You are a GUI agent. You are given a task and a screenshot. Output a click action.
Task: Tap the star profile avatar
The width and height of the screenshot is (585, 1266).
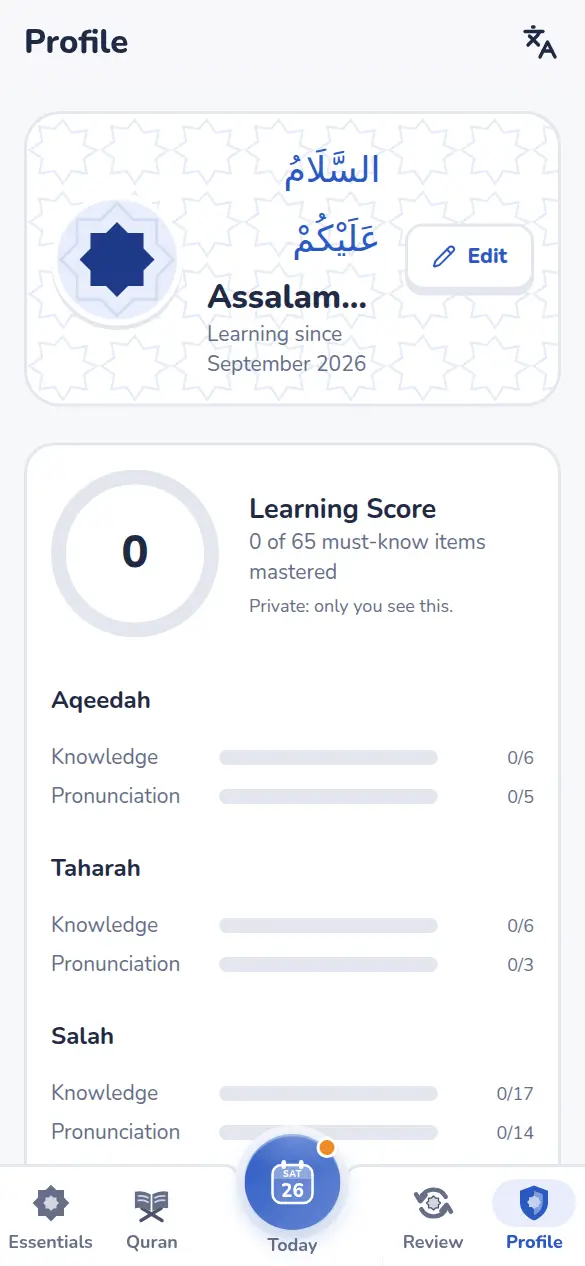(x=117, y=259)
